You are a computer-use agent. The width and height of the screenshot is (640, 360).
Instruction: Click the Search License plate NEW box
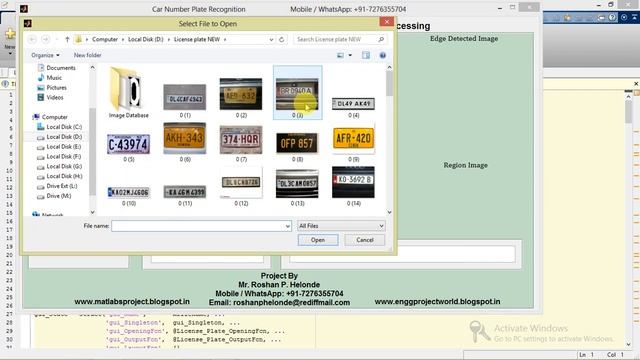340,40
